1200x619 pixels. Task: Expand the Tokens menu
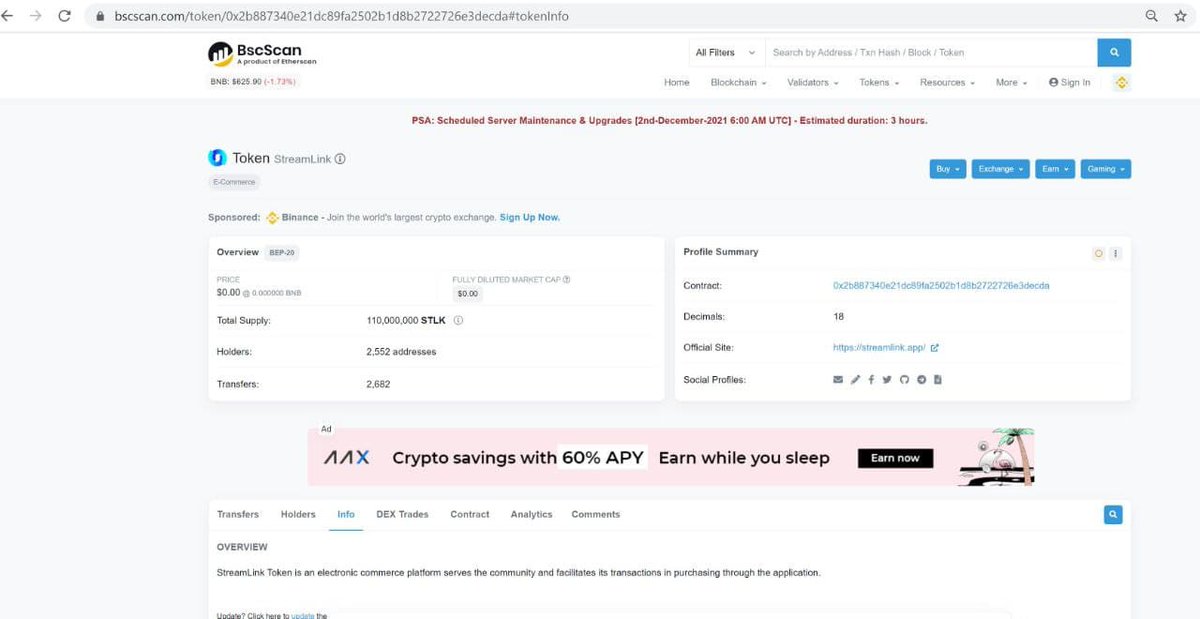879,83
